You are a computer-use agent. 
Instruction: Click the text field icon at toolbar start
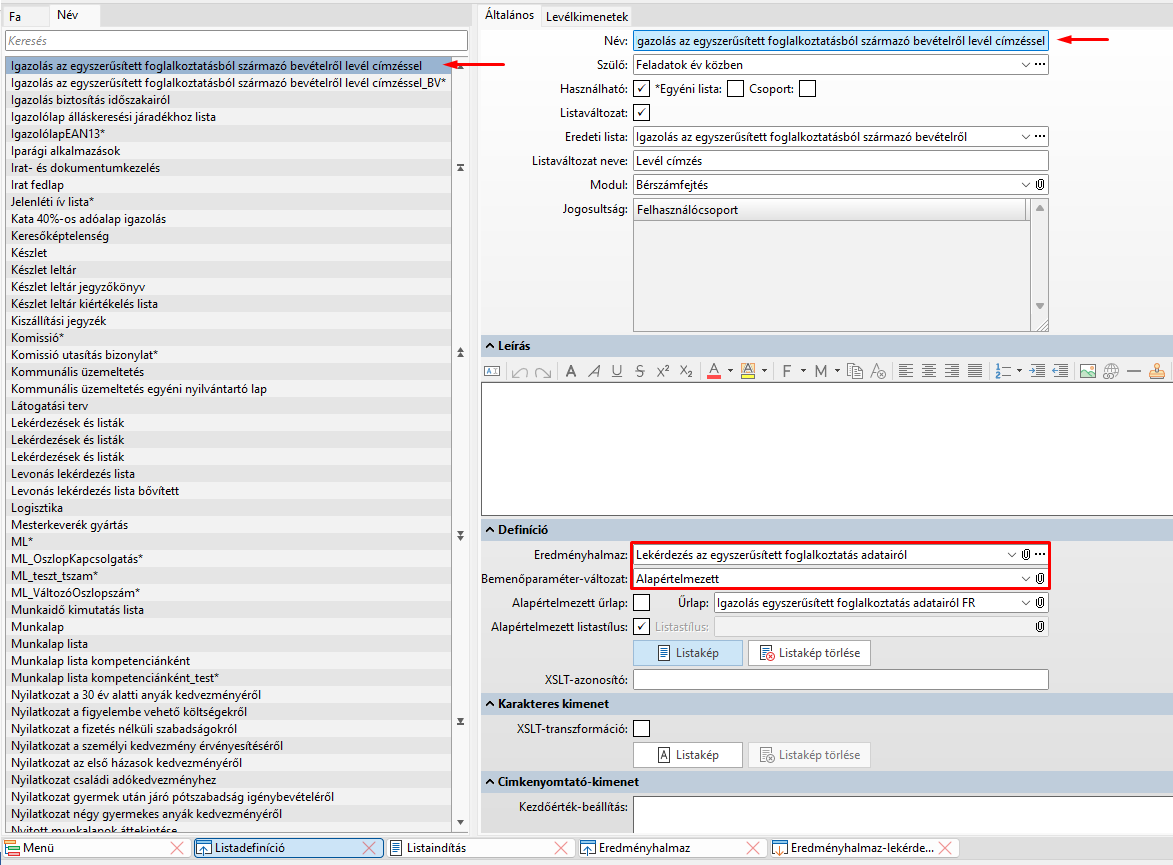(491, 371)
